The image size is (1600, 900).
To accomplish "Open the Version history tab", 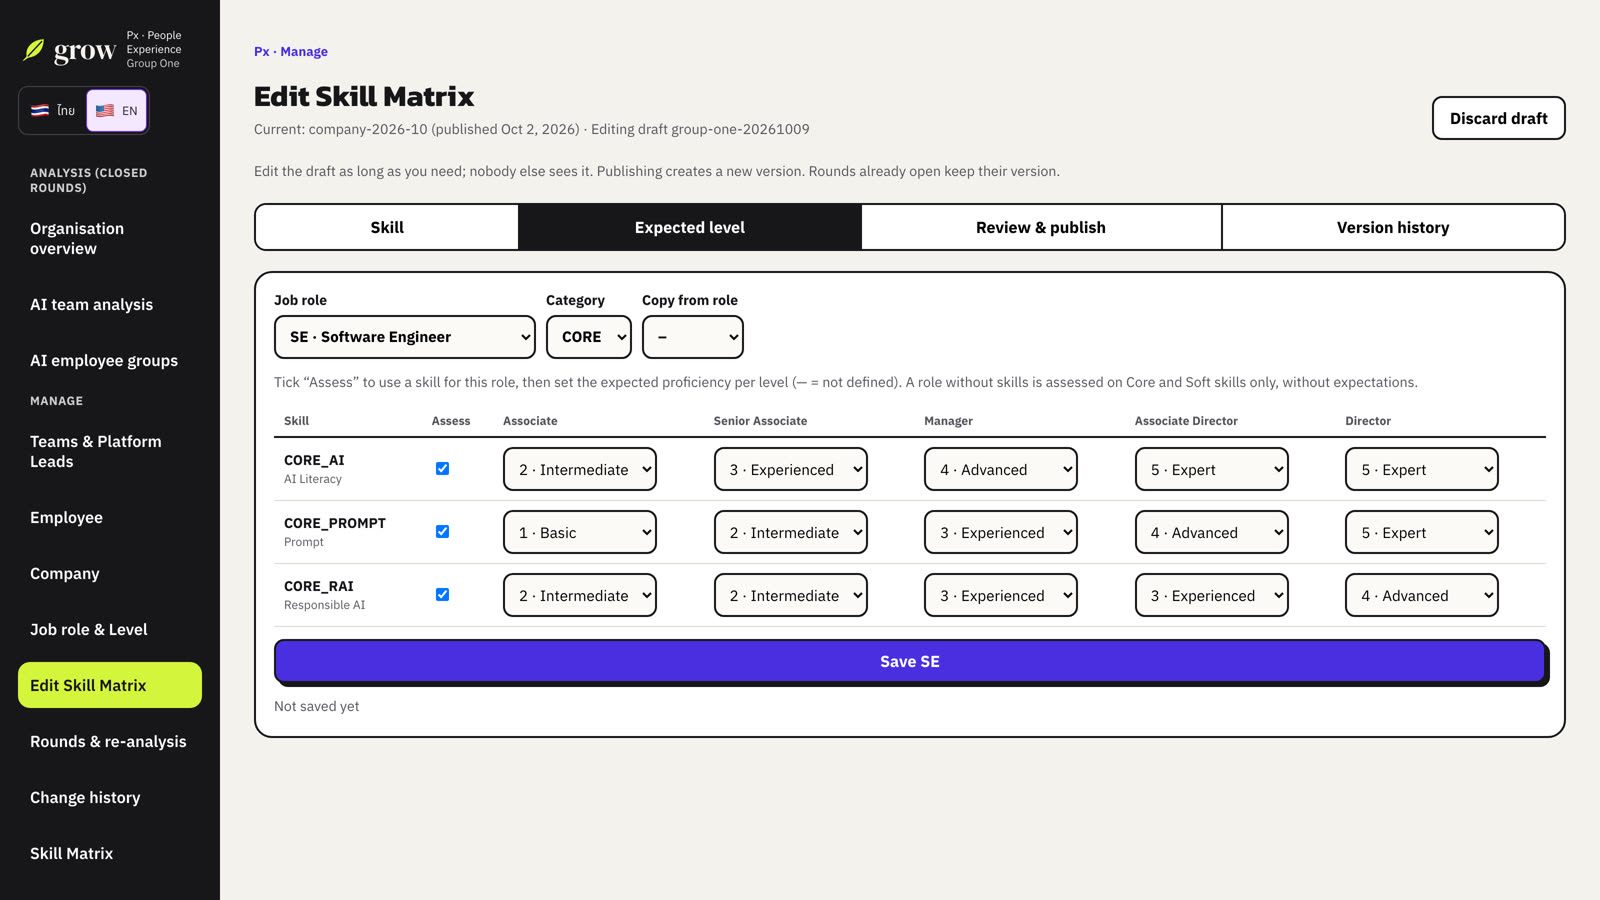I will coord(1393,227).
